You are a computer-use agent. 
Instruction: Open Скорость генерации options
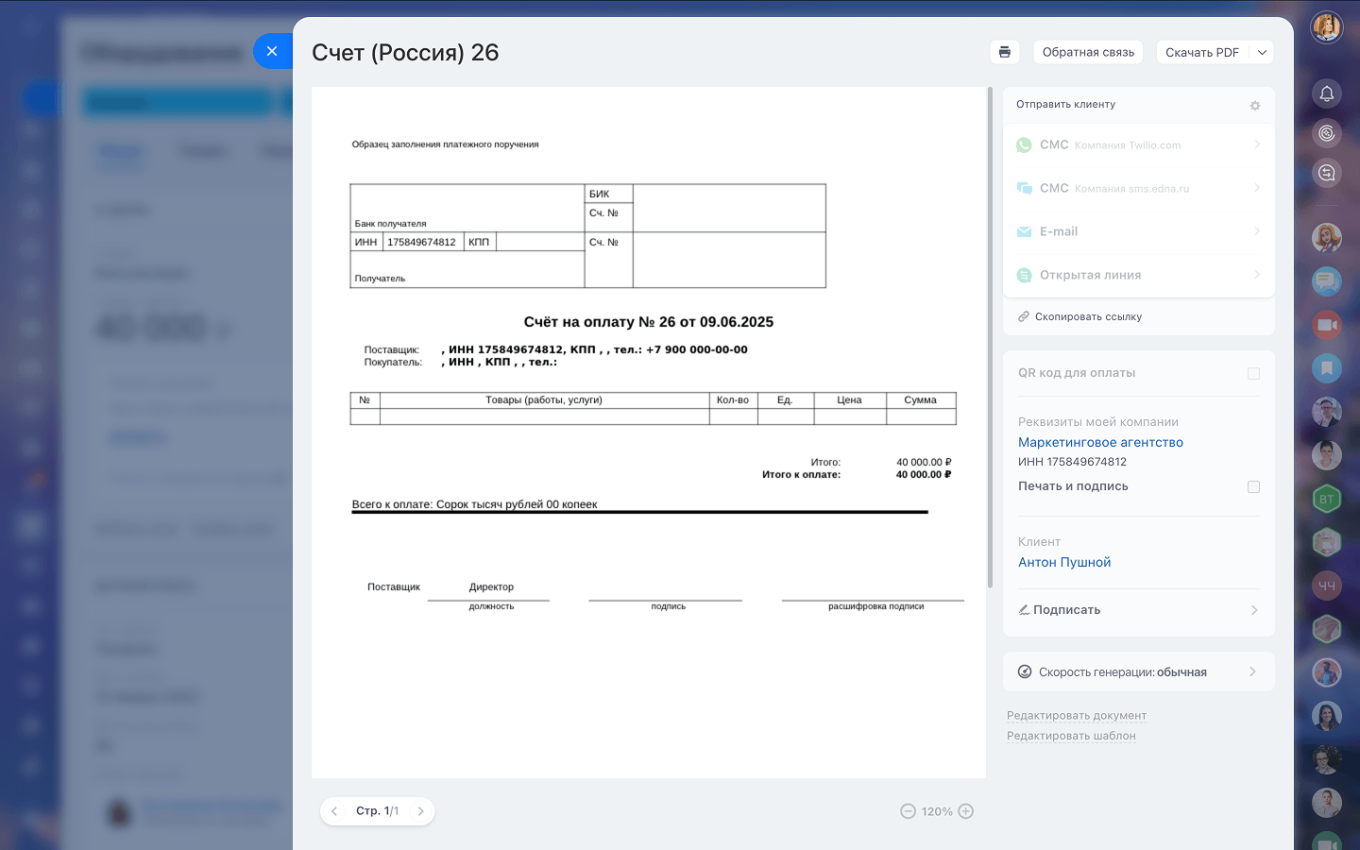pos(1138,672)
